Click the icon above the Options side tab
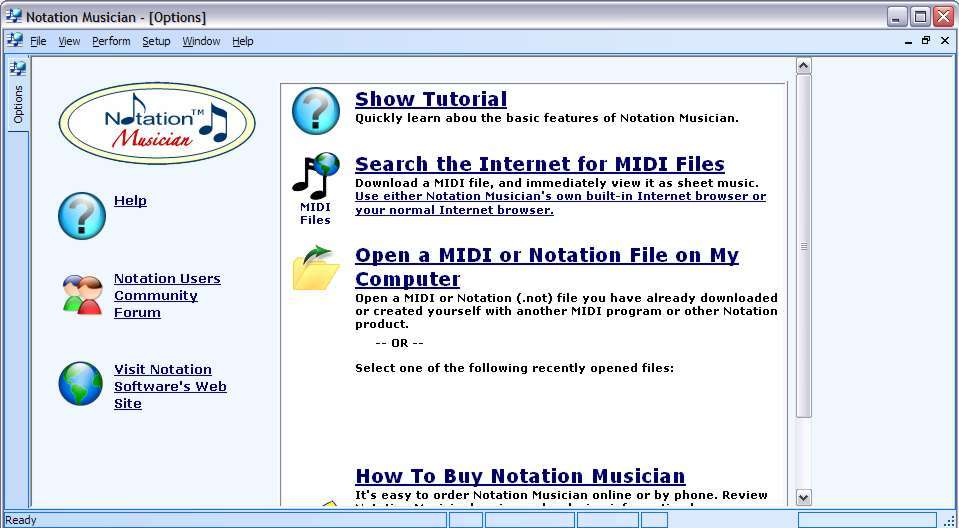The width and height of the screenshot is (959, 528). click(18, 68)
